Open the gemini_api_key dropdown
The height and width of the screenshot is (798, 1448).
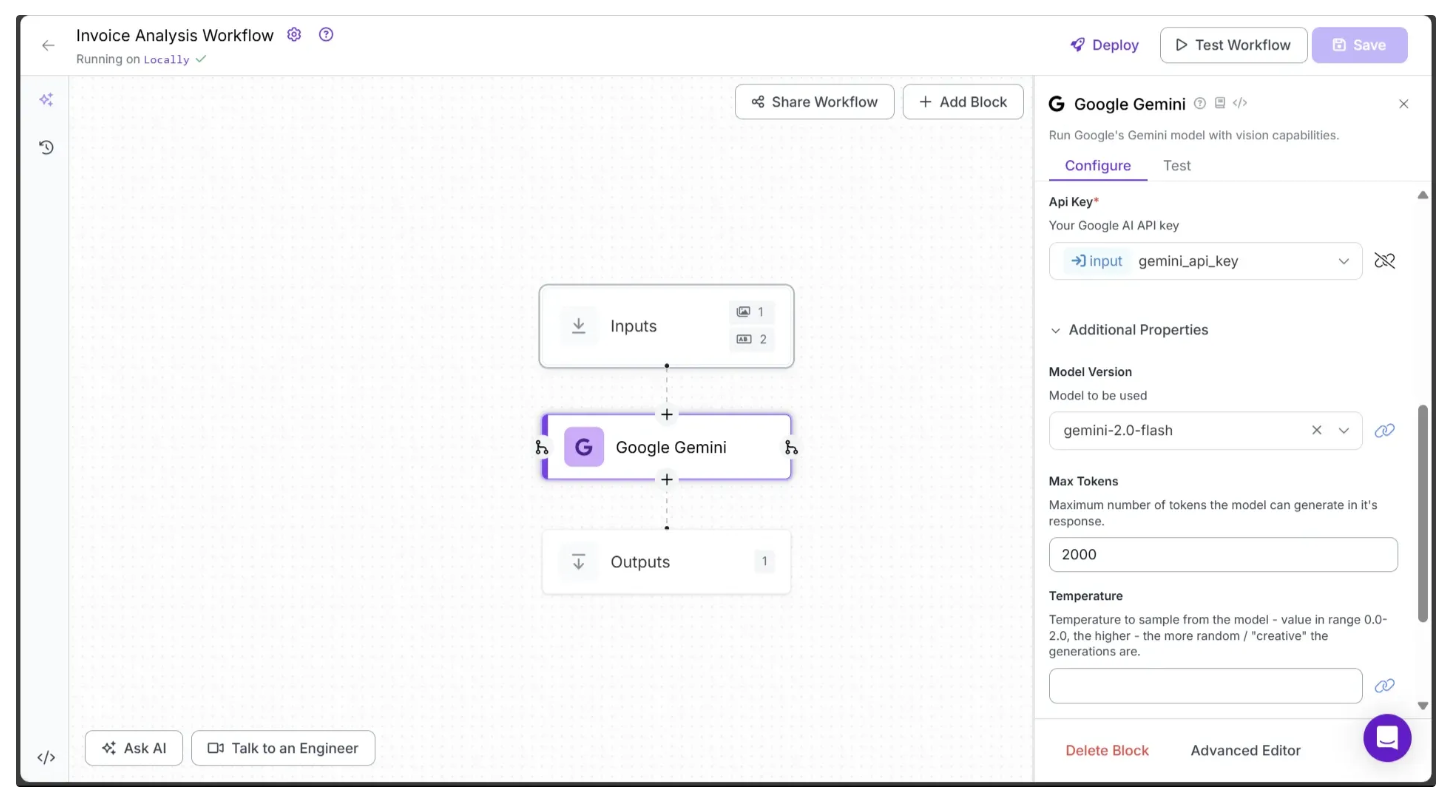[x=1206, y=261]
